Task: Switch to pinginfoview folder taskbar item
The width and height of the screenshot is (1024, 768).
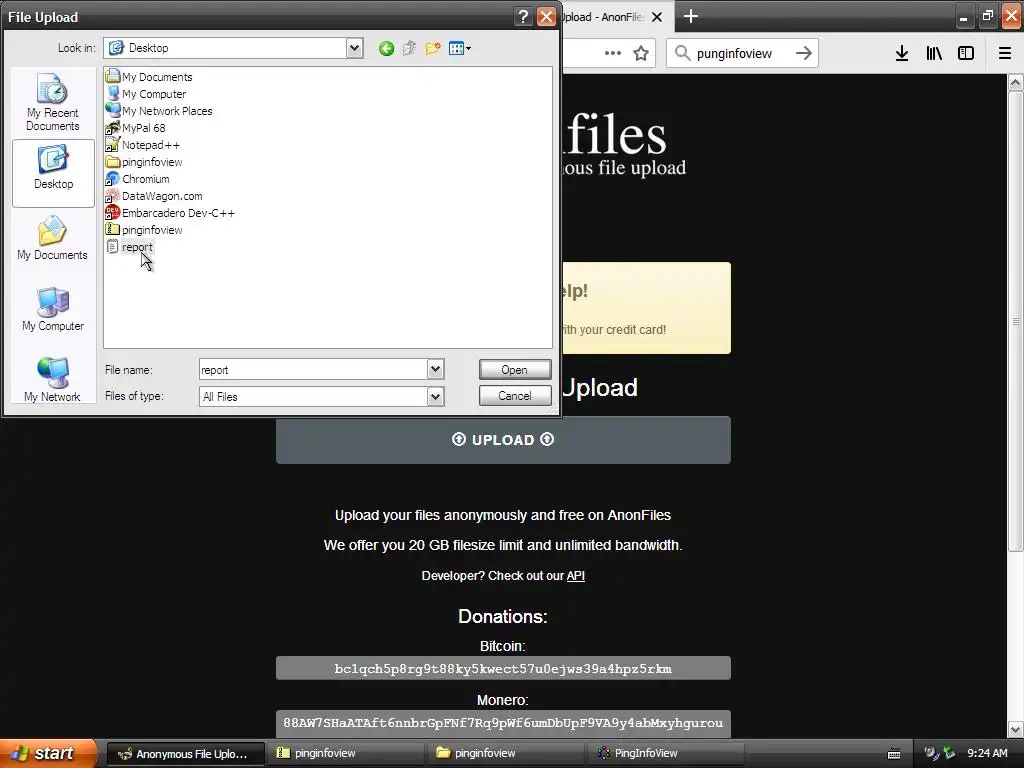Action: 507,754
